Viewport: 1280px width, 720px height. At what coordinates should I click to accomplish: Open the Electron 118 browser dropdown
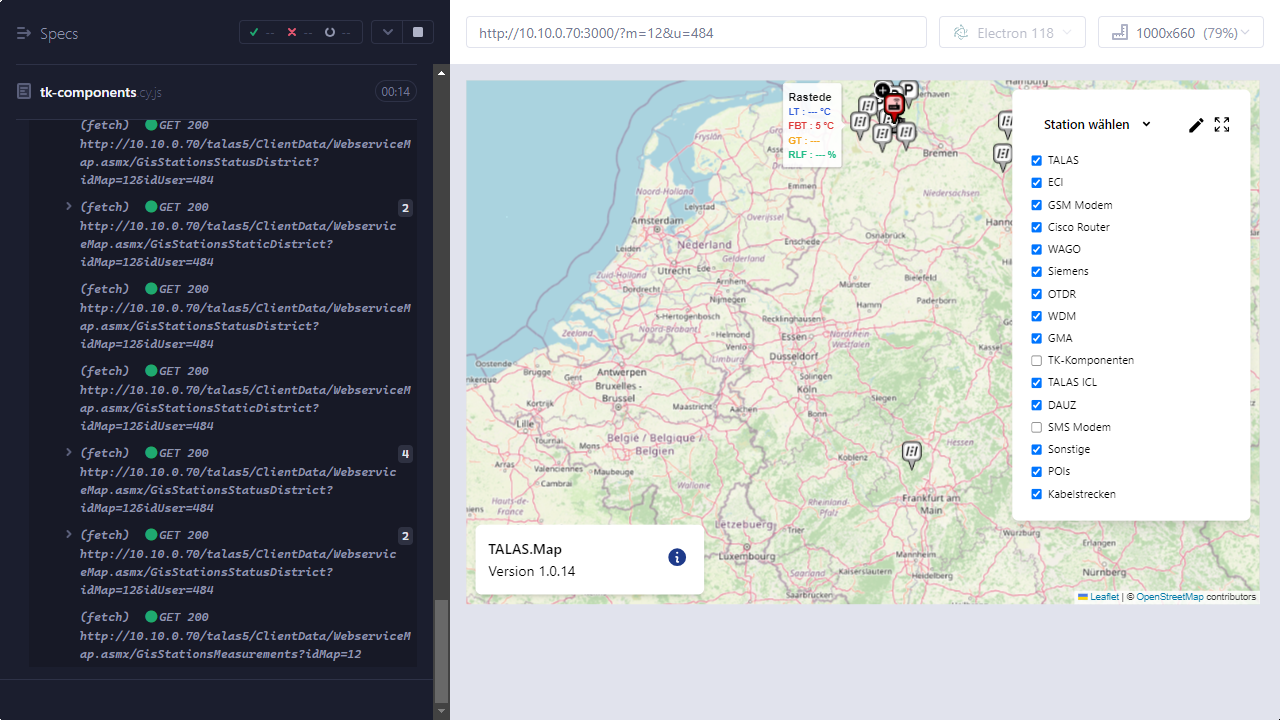click(1014, 33)
